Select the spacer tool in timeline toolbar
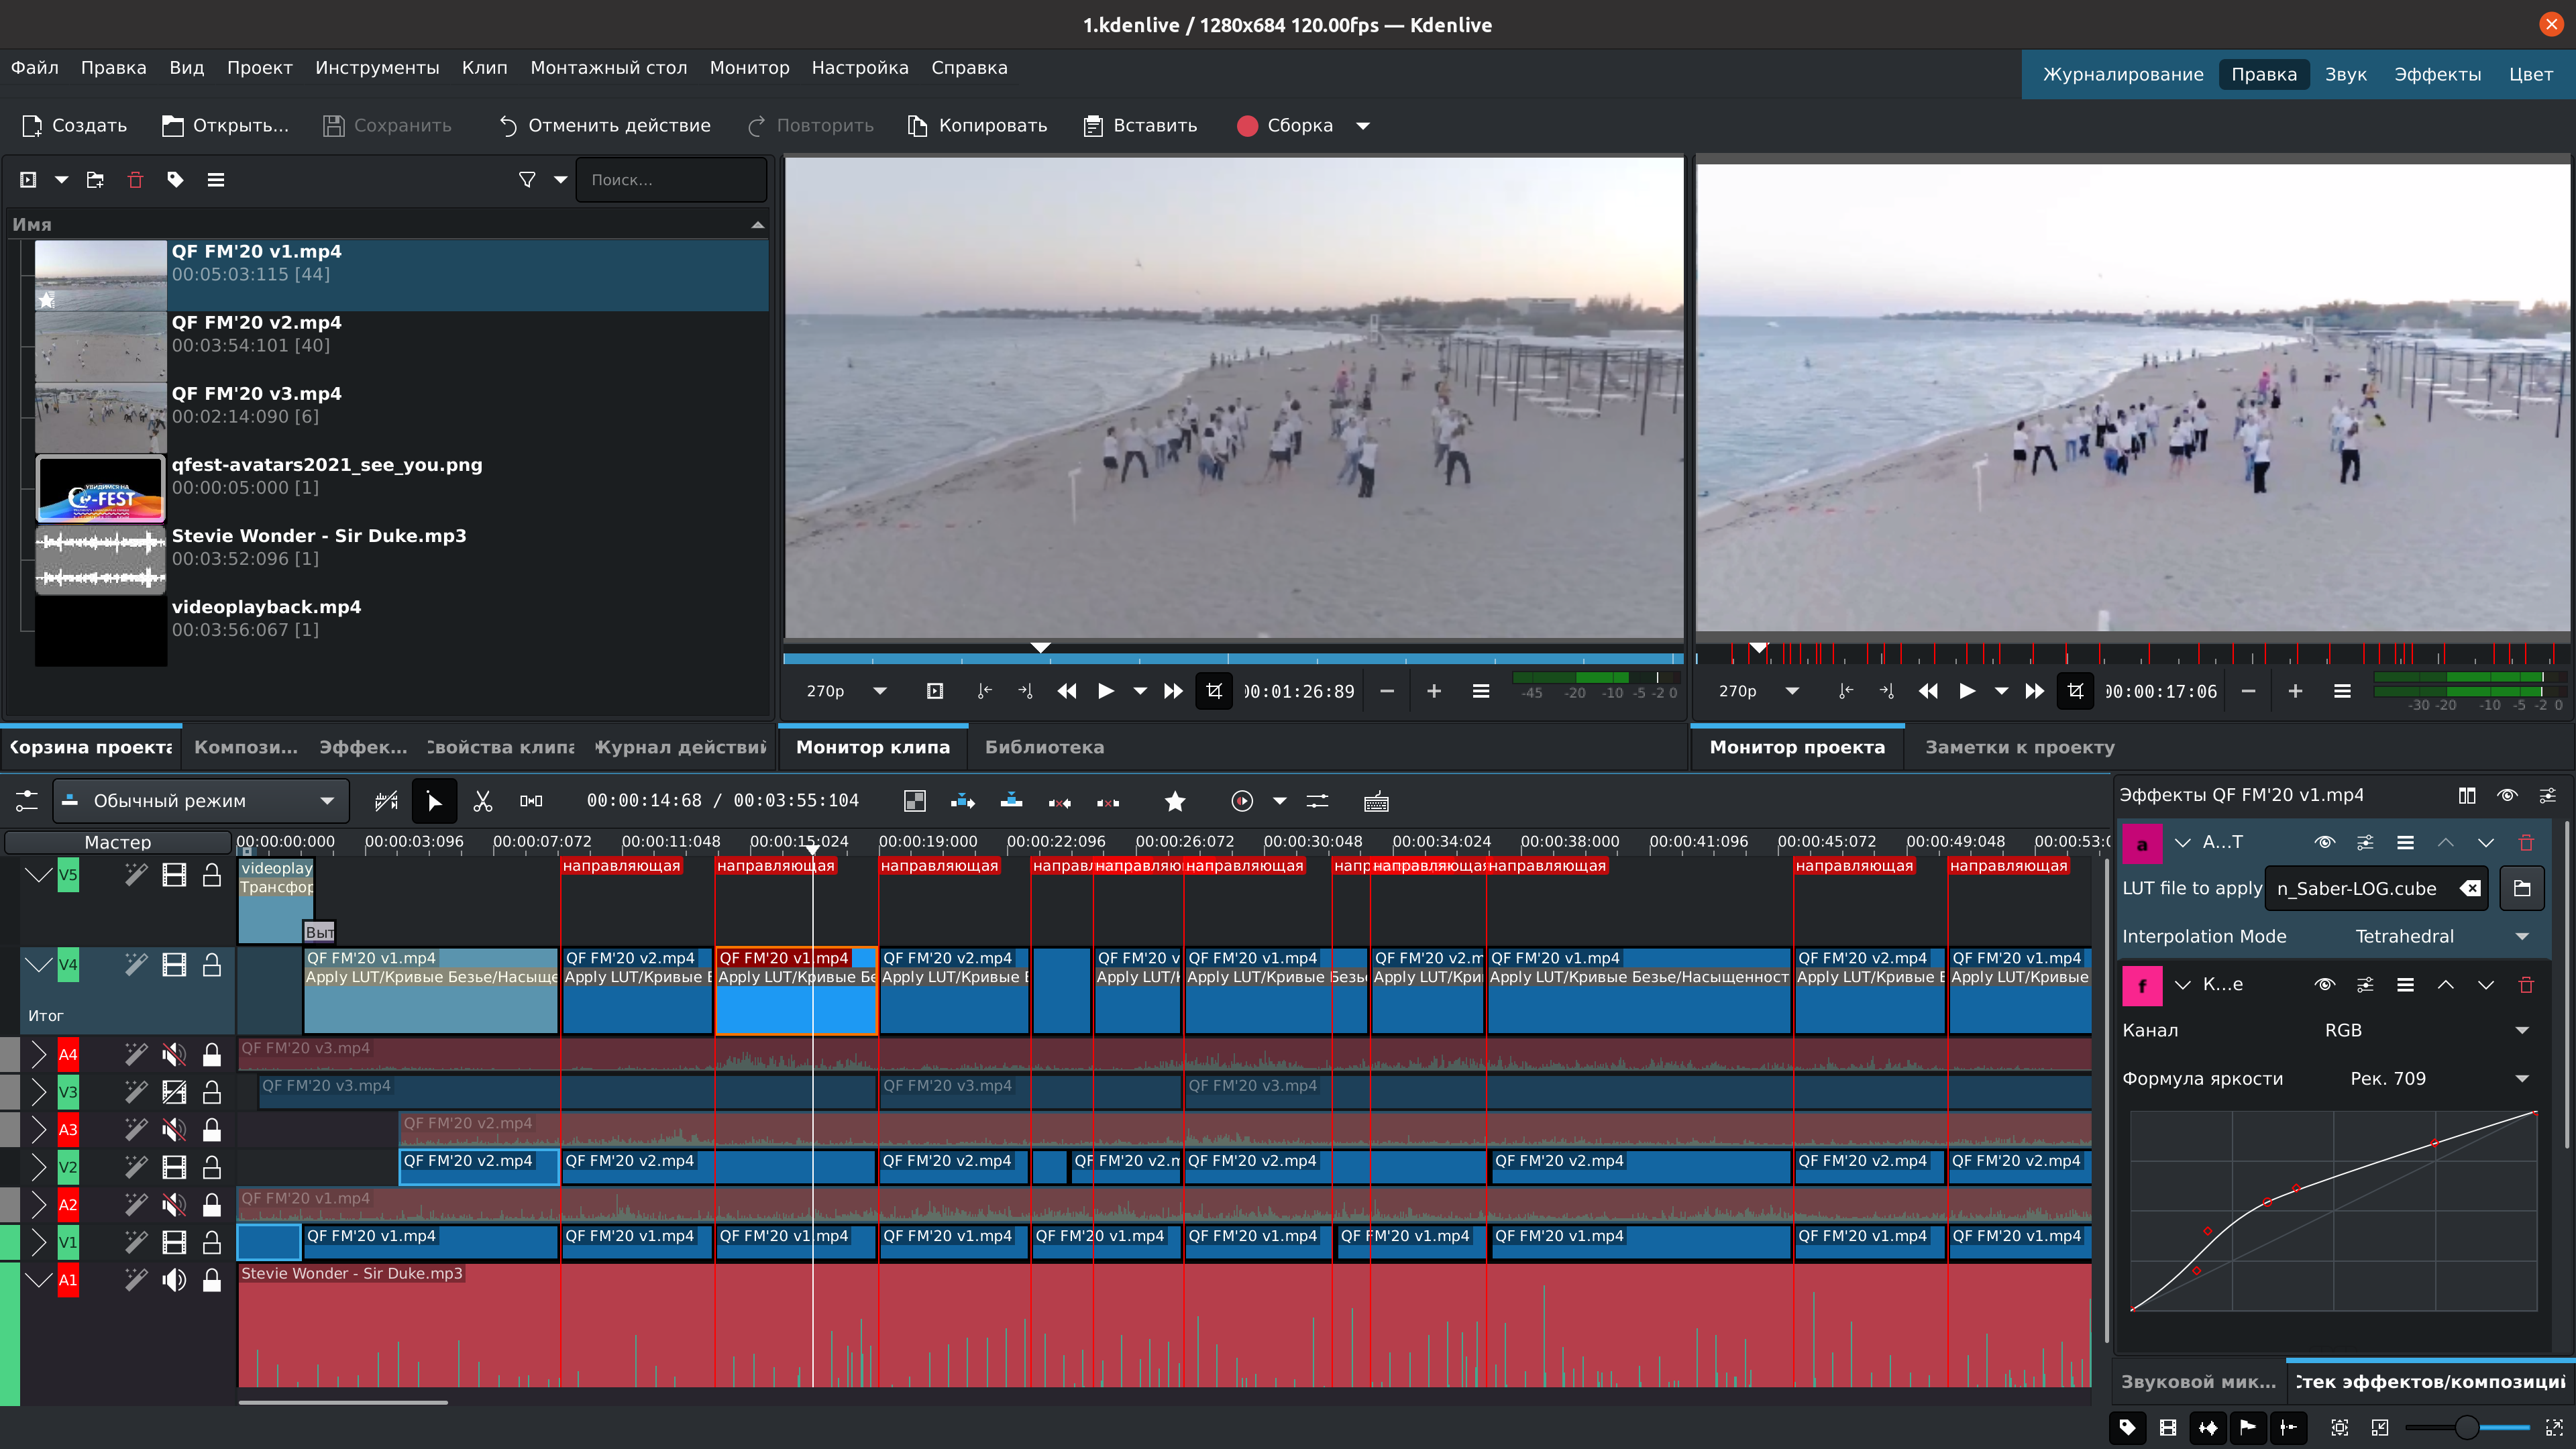 (531, 801)
